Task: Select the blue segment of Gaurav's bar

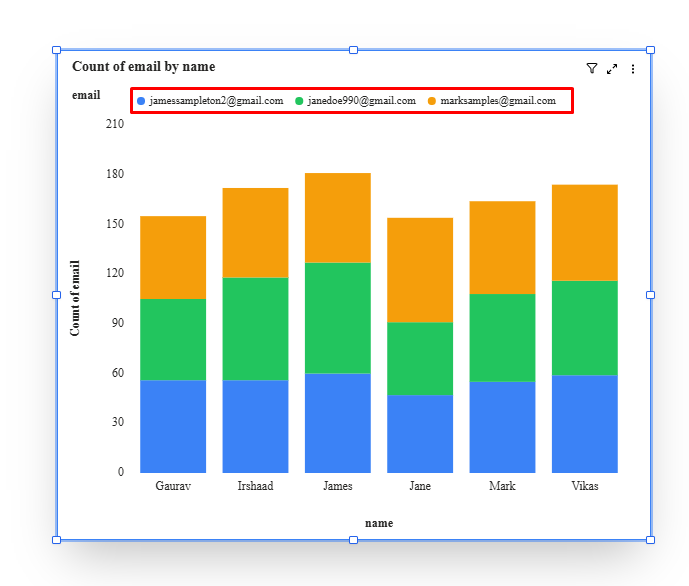Action: pos(173,426)
